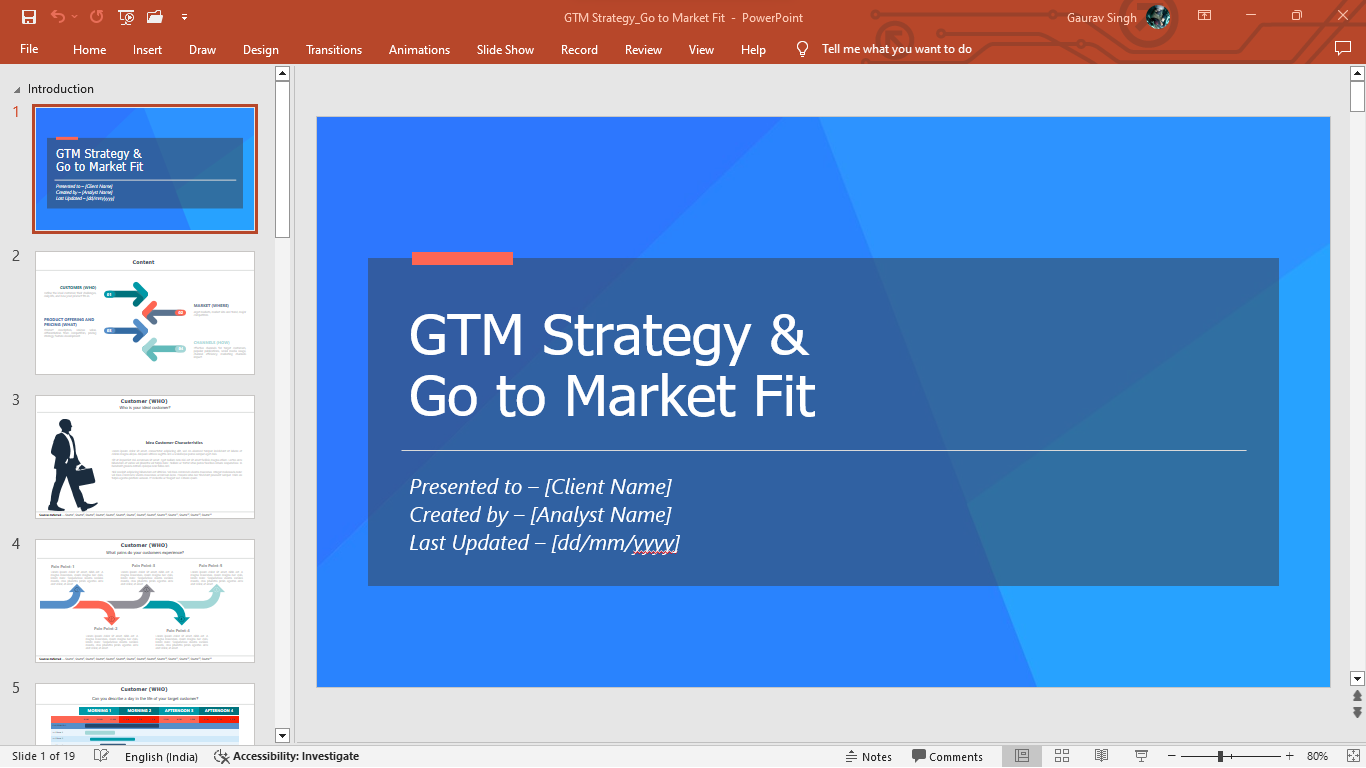Image resolution: width=1366 pixels, height=768 pixels.
Task: Open the Transitions tab
Action: [334, 49]
